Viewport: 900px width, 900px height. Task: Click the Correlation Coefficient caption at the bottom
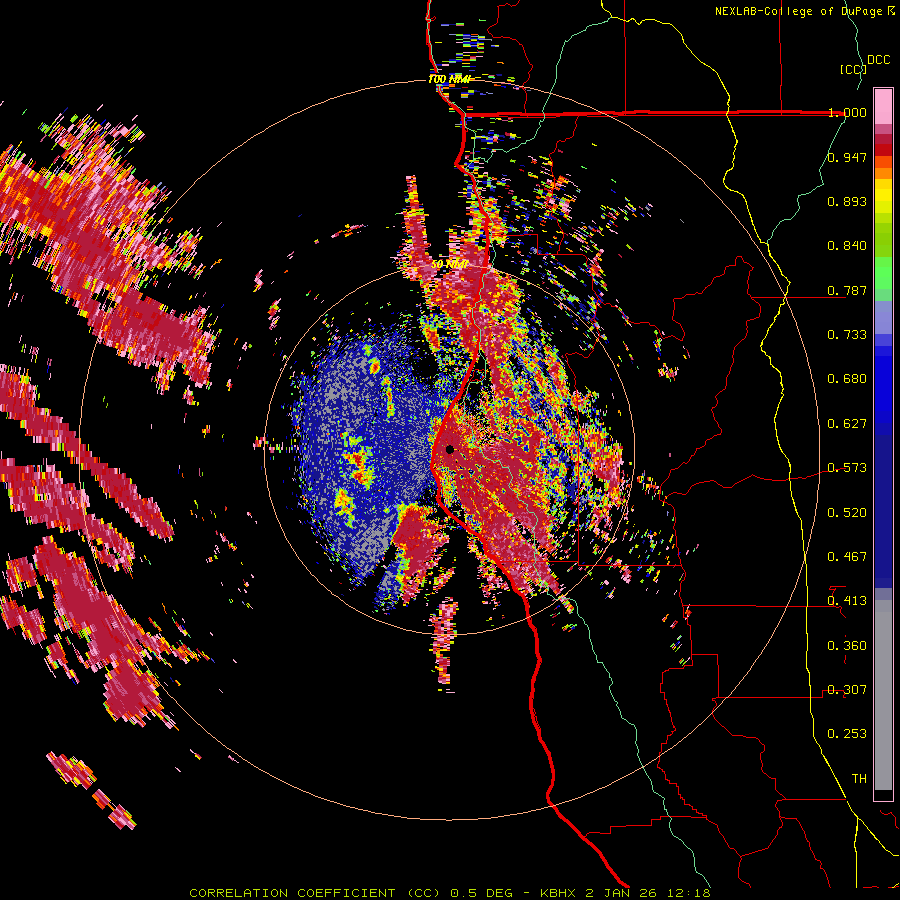pos(449,893)
